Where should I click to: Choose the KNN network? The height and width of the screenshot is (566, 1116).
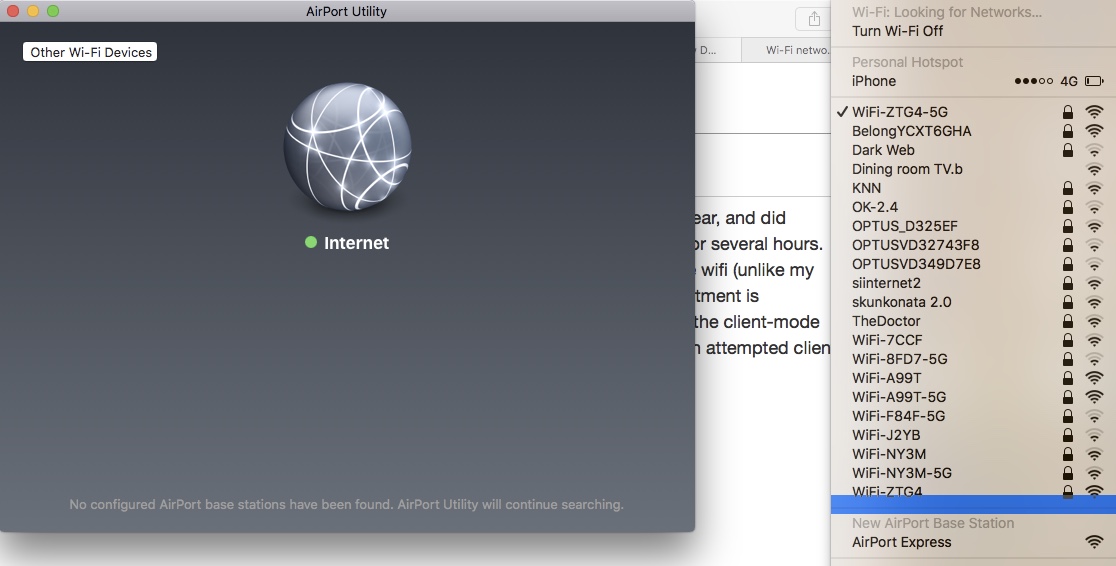(974, 188)
